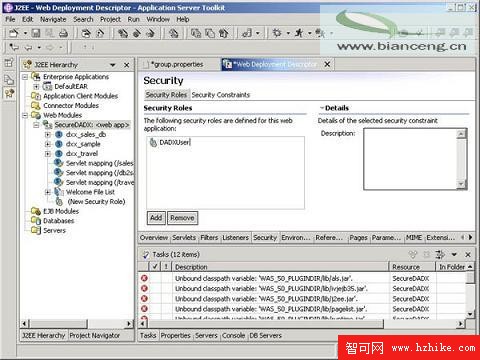Click the running man launch icon
480x360 pixels.
(299, 33)
